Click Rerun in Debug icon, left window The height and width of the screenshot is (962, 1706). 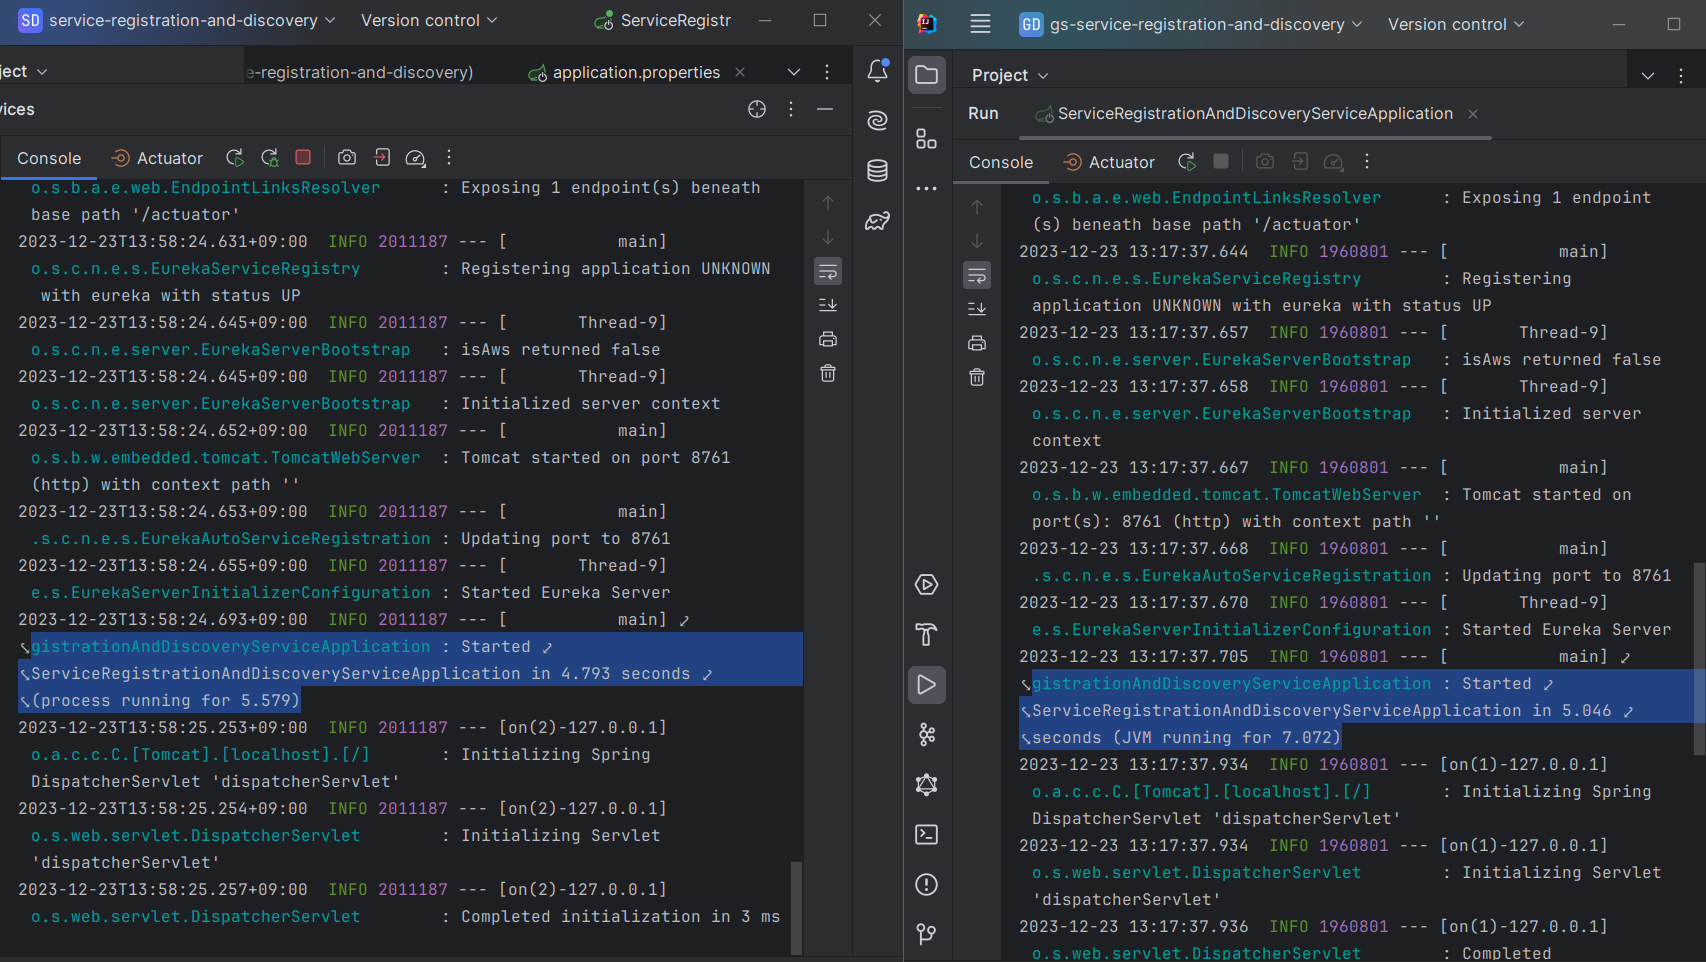[270, 158]
